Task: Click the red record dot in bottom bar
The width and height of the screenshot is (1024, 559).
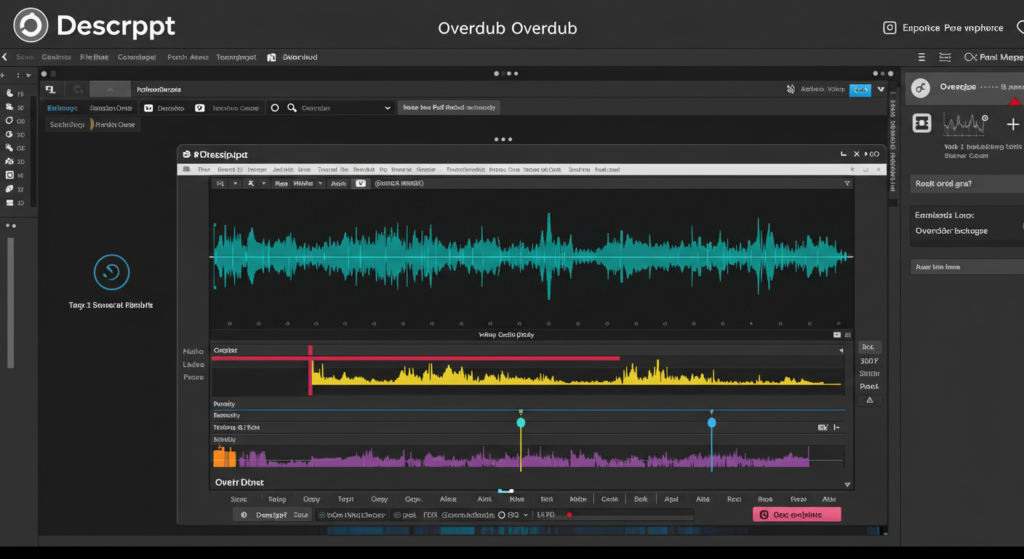Action: (x=569, y=515)
